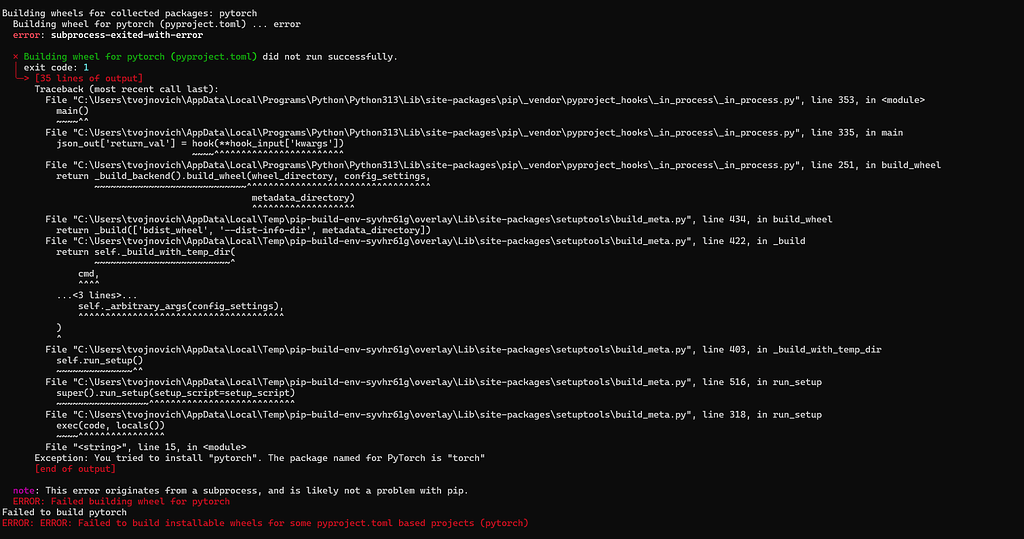Viewport: 1024px width, 539px height.
Task: Click the 'File "<string>", line 15' line
Action: click(x=146, y=446)
